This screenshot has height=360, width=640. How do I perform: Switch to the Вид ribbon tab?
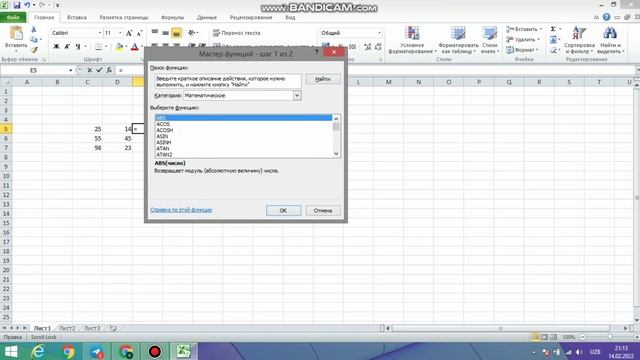pos(290,18)
